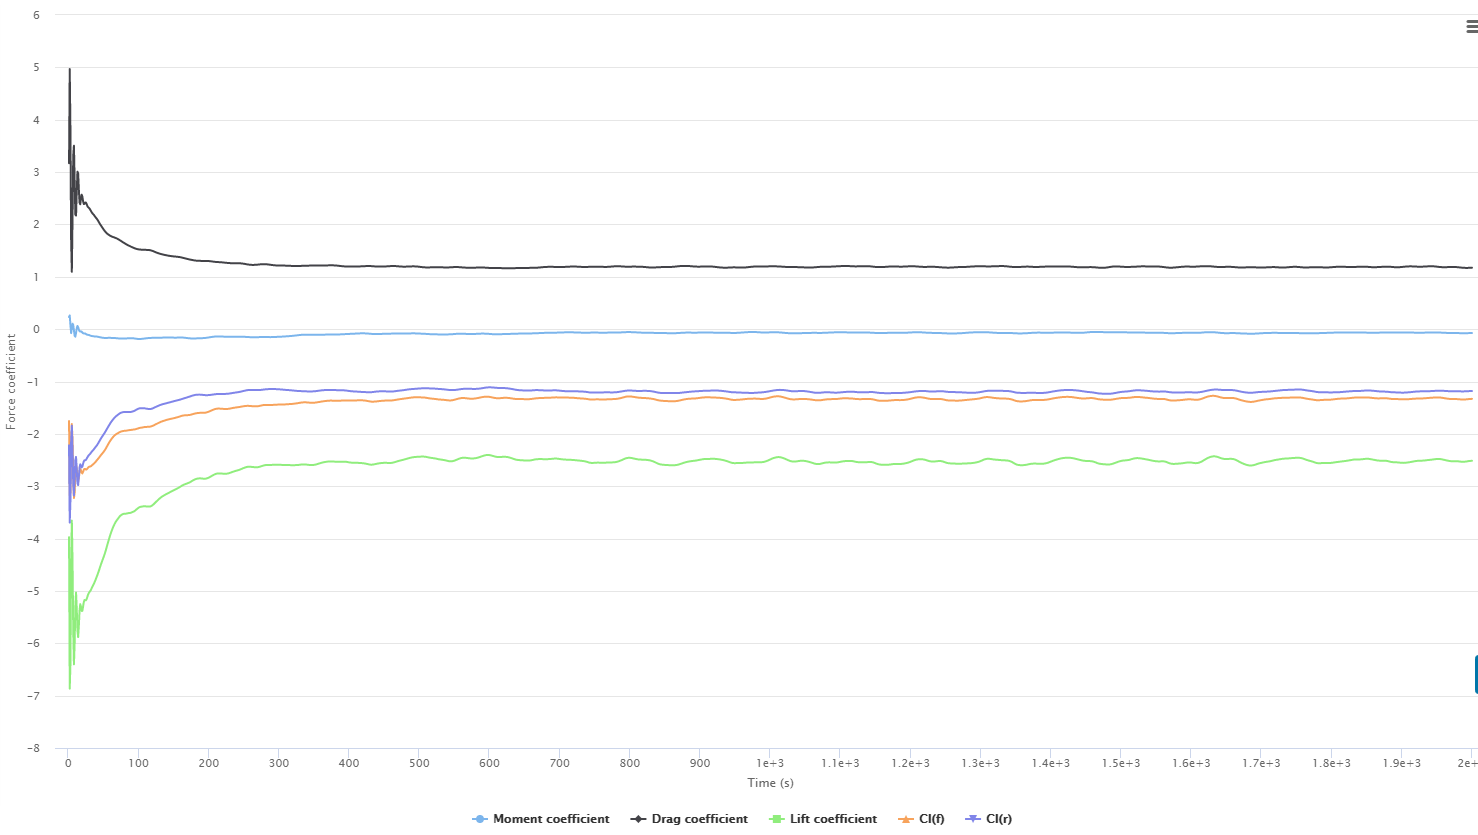Viewport: 1478px width, 835px height.
Task: Click the teal side tab at right edge
Action: point(1475,674)
